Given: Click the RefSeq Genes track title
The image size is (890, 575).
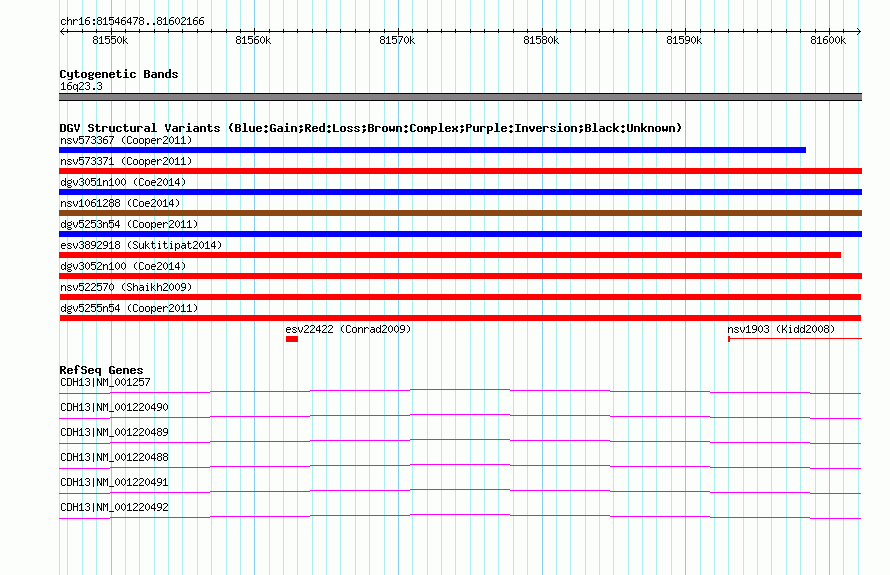Looking at the screenshot, I should 101,370.
